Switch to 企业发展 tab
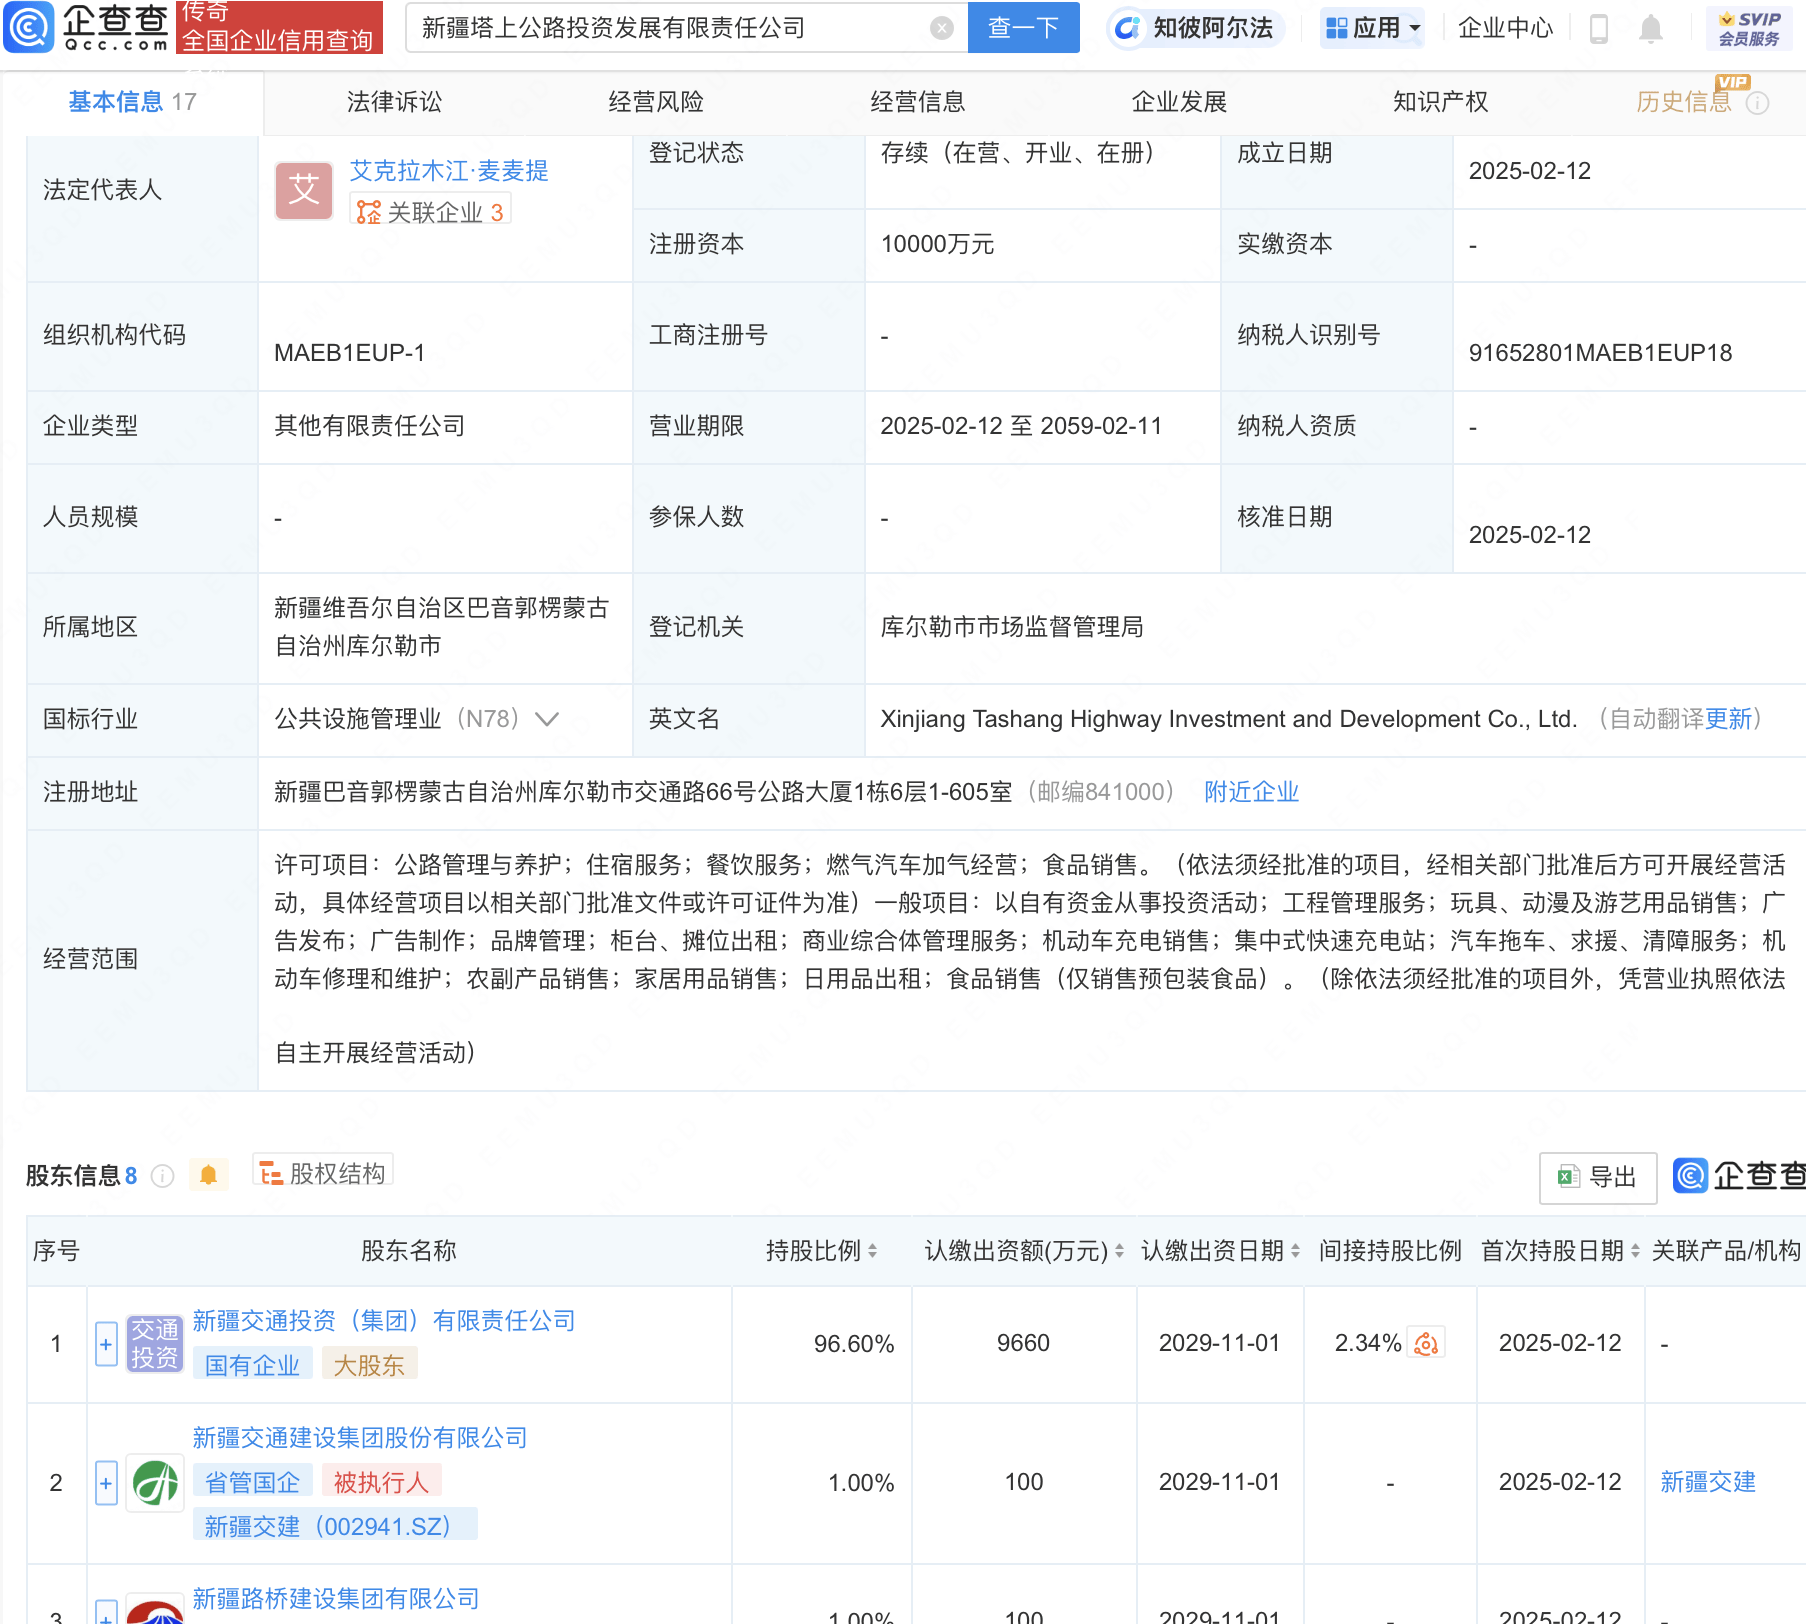Image resolution: width=1806 pixels, height=1624 pixels. click(x=1179, y=102)
